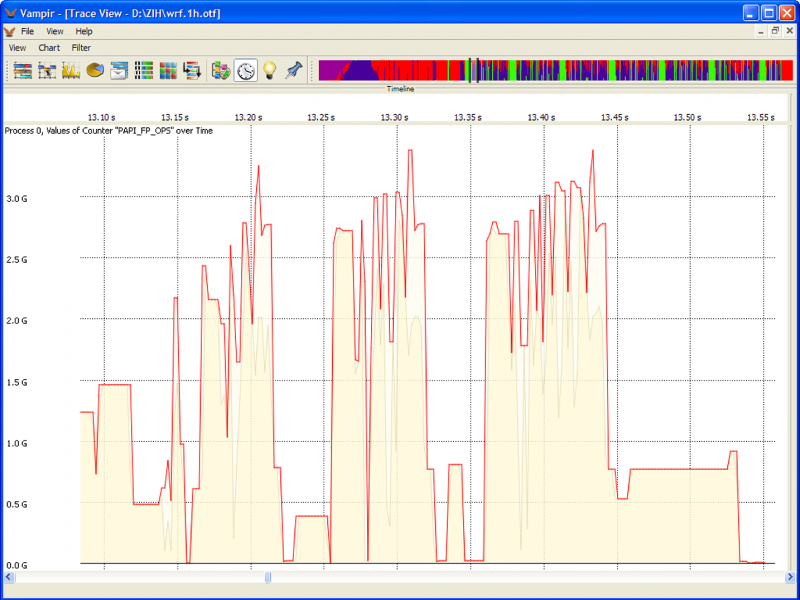
Task: Open the Chart menu
Action: 49,48
